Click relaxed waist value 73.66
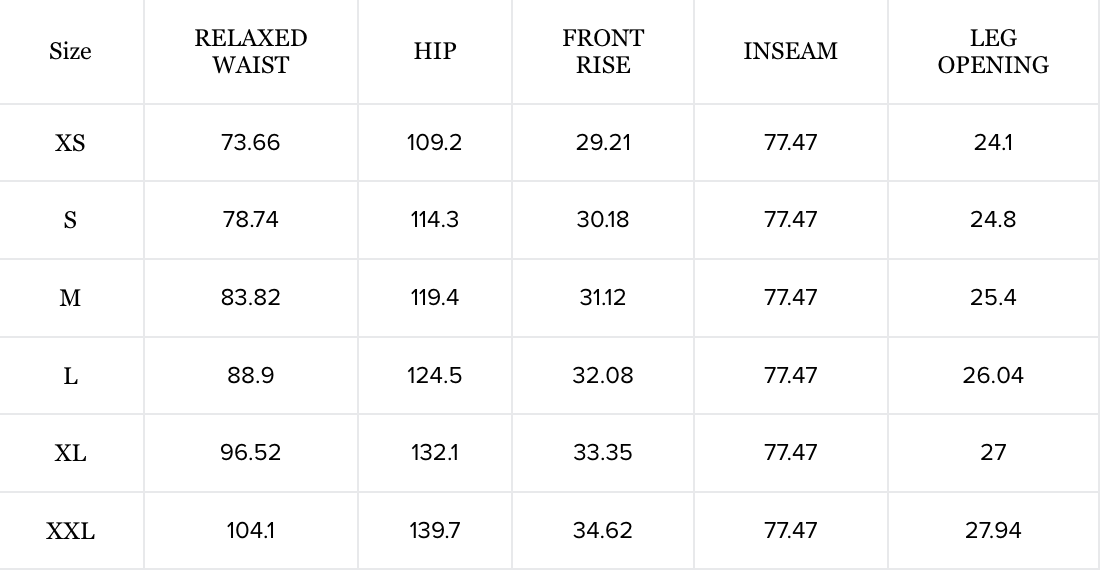The image size is (1100, 570). (x=251, y=142)
